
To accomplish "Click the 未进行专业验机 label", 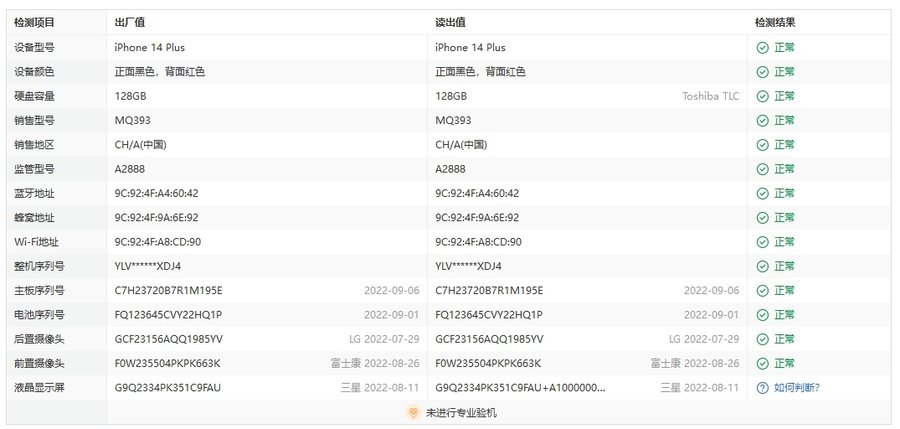I will (x=461, y=413).
